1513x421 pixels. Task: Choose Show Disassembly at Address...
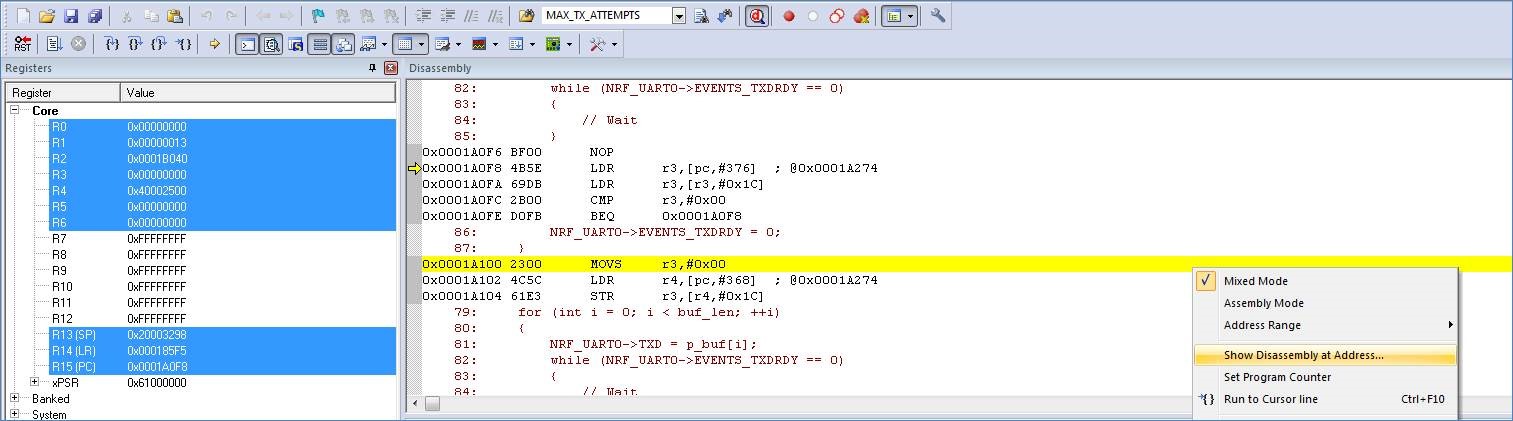(x=1325, y=355)
